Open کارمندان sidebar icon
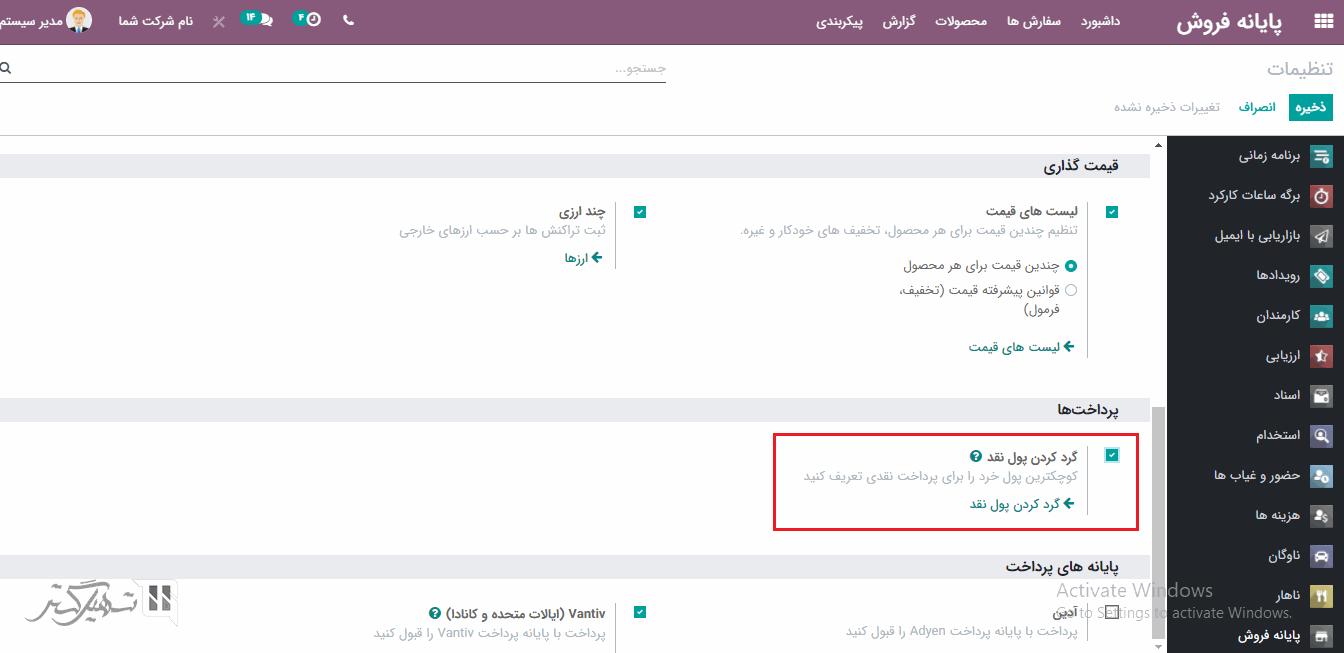1344x653 pixels. point(1322,316)
